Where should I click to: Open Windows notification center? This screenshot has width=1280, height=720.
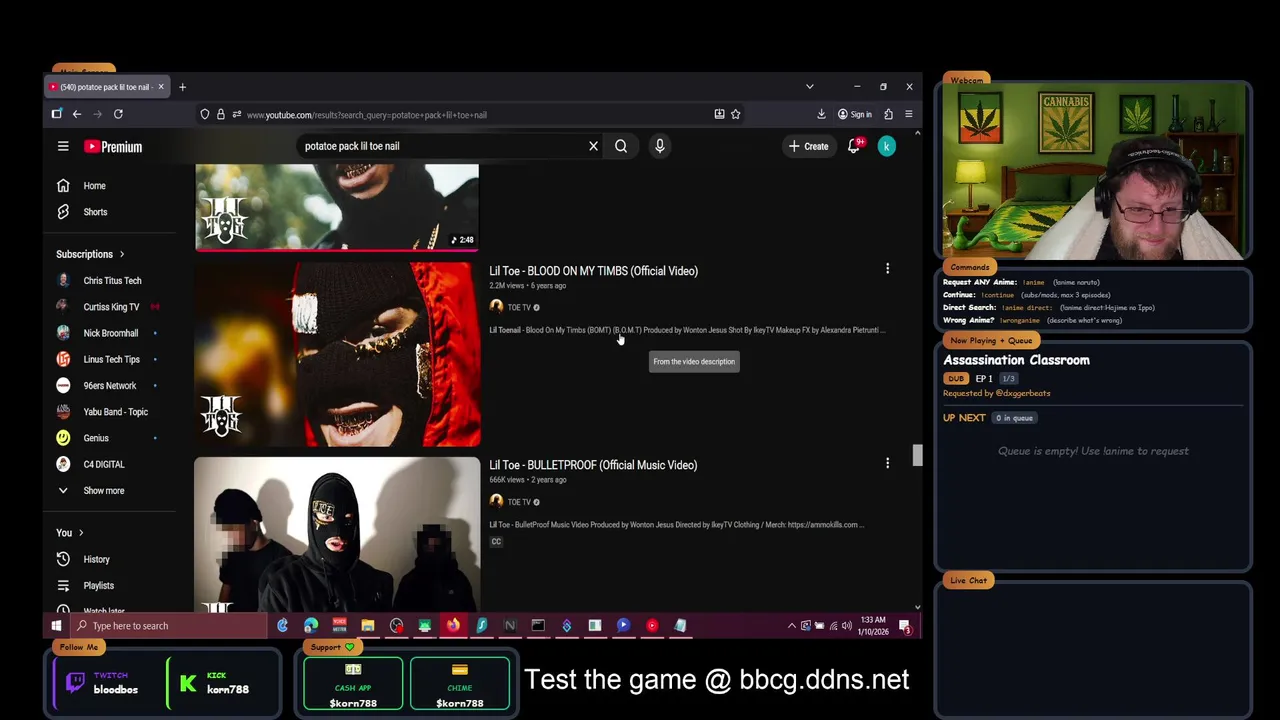[905, 626]
